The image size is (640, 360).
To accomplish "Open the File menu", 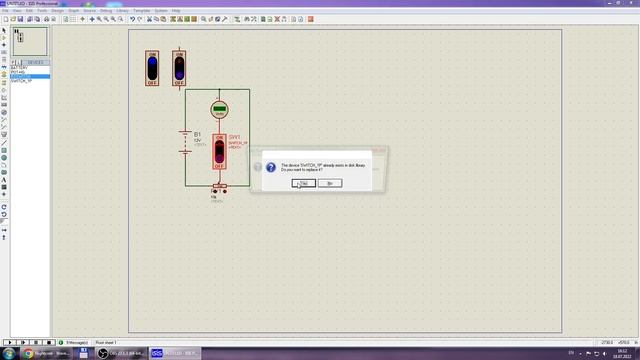I will [x=5, y=11].
